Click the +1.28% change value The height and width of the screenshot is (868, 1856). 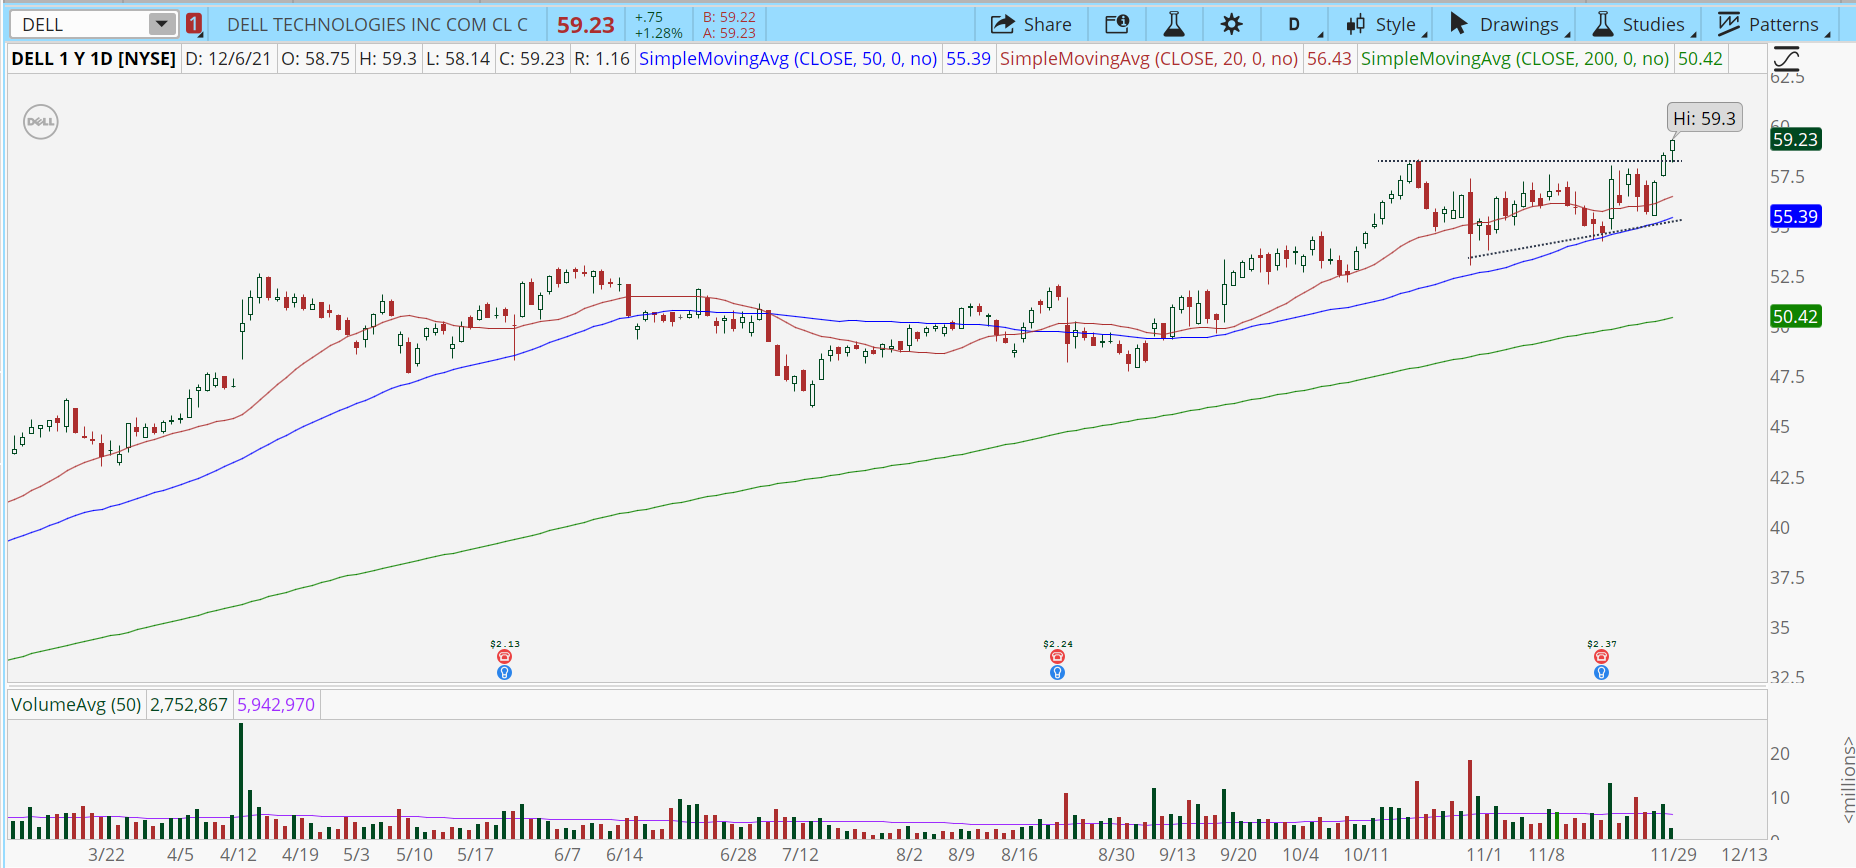click(659, 33)
